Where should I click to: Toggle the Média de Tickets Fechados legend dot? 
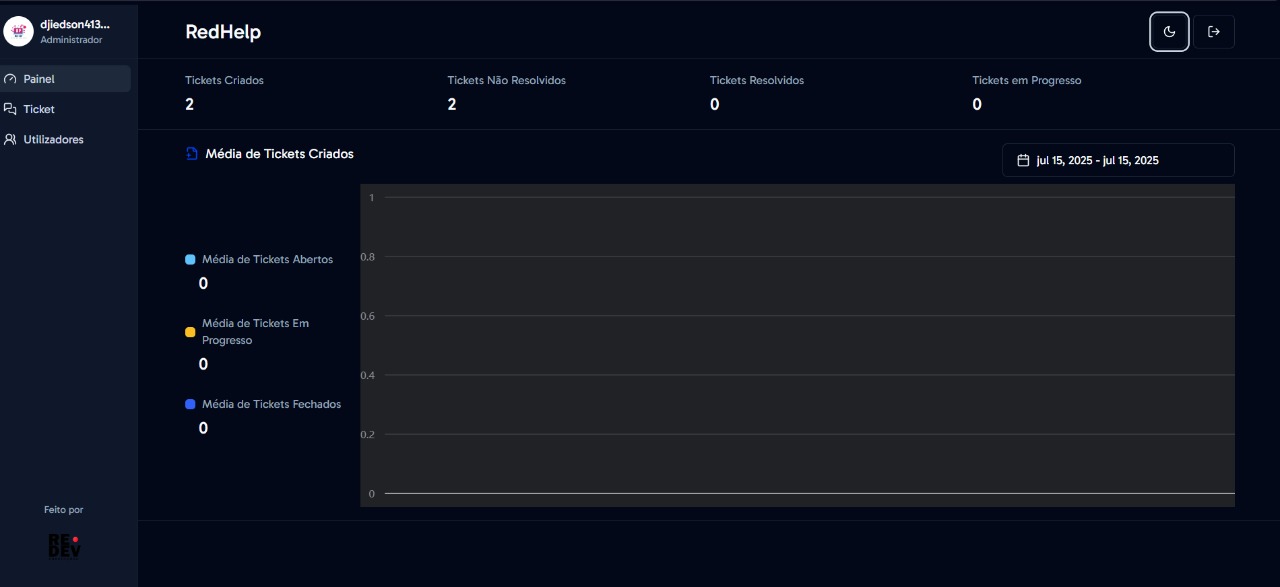pyautogui.click(x=190, y=404)
